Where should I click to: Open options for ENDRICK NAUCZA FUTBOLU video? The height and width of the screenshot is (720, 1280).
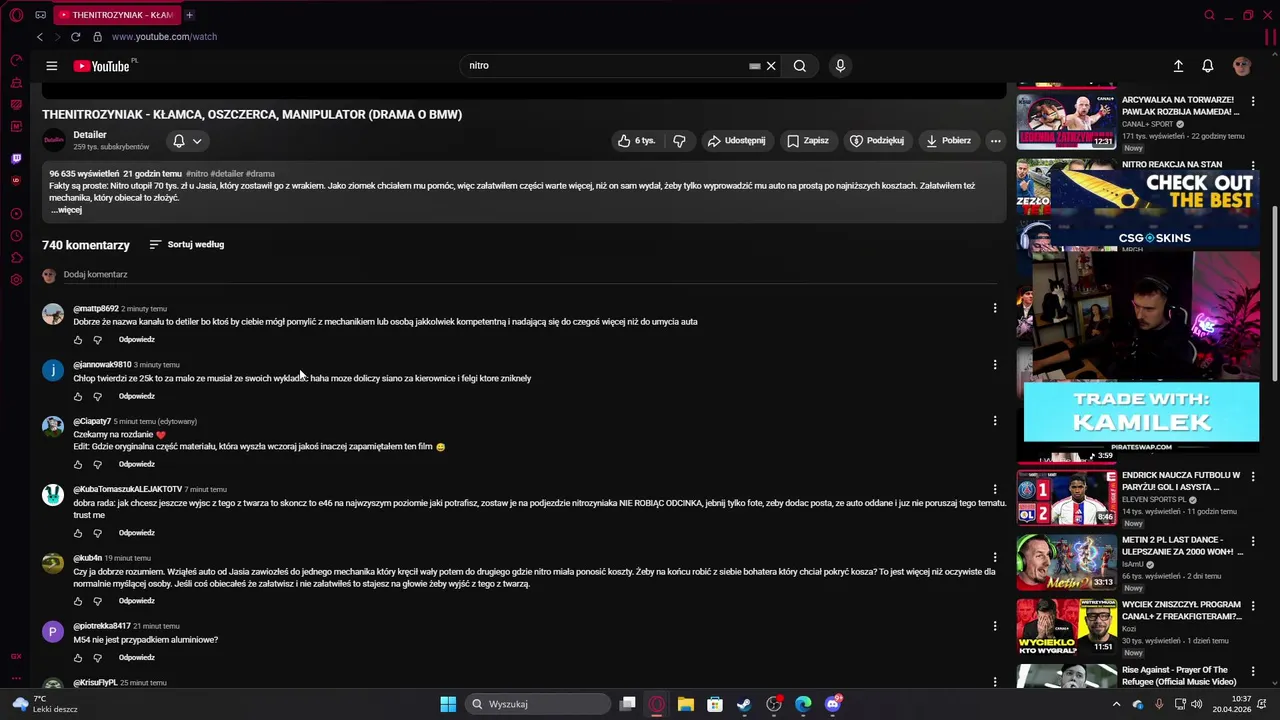[1253, 476]
